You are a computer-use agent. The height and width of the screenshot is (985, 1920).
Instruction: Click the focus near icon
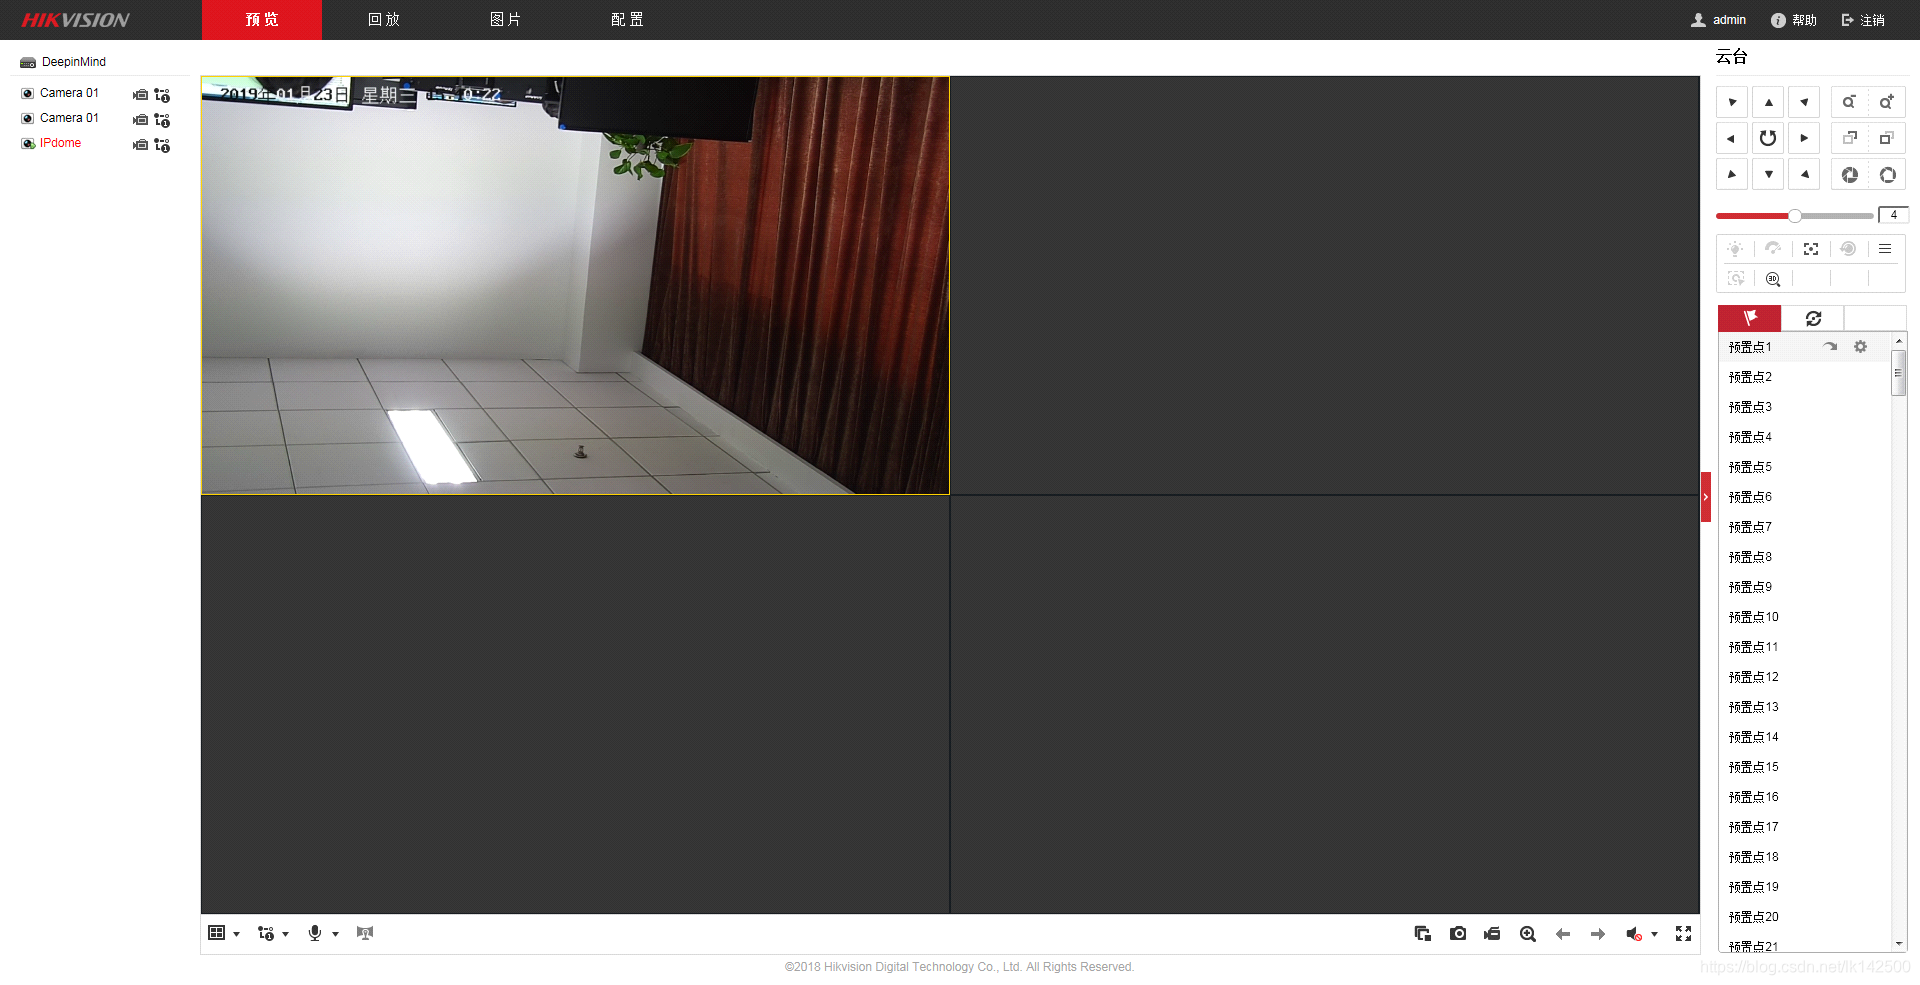1849,138
